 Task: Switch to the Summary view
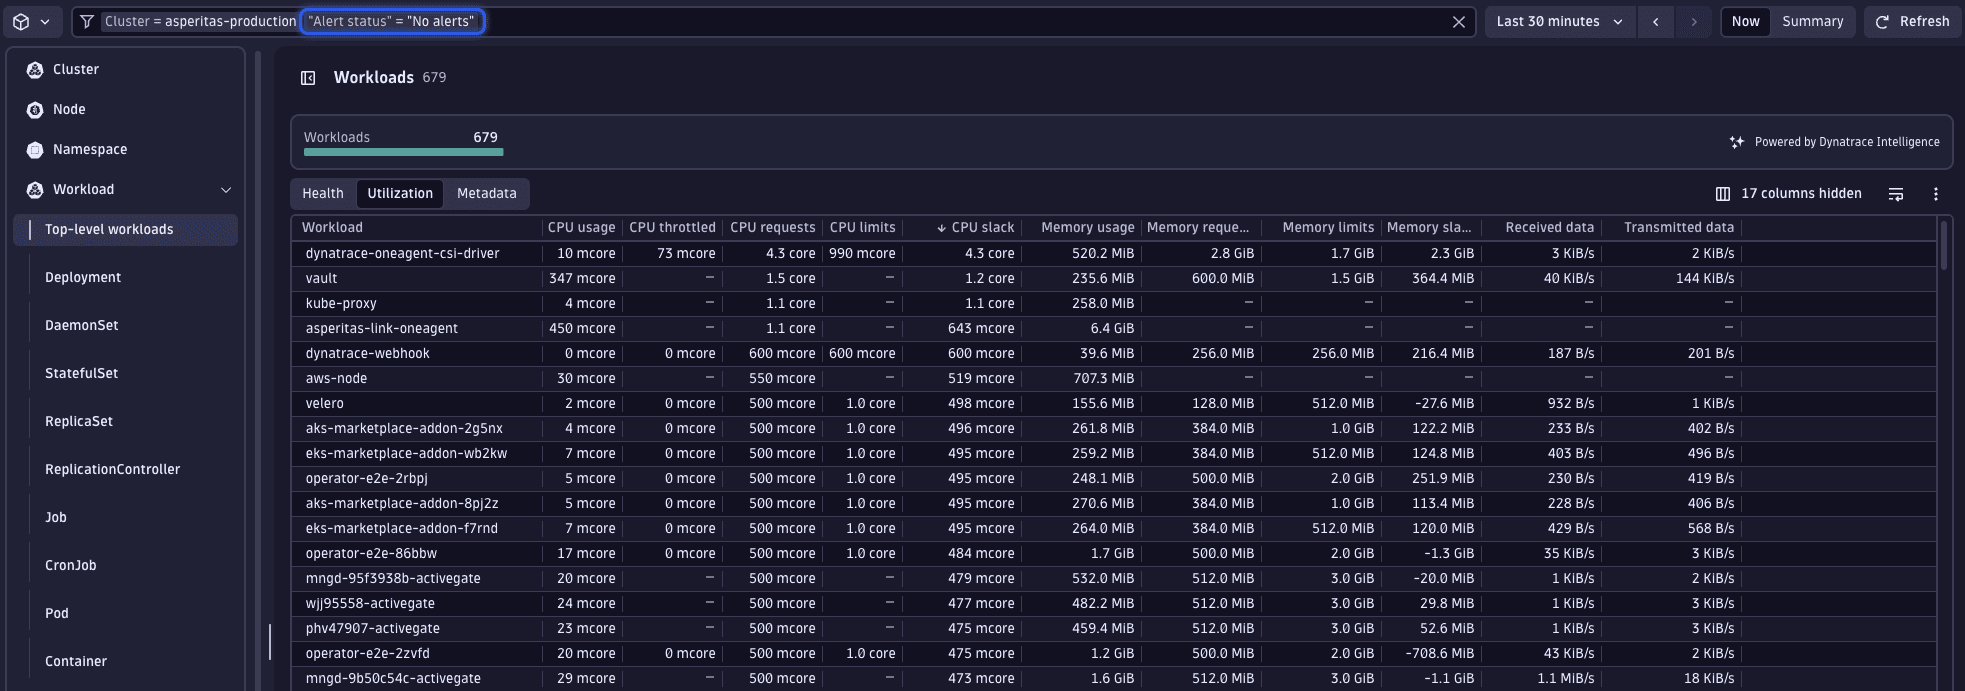point(1812,22)
